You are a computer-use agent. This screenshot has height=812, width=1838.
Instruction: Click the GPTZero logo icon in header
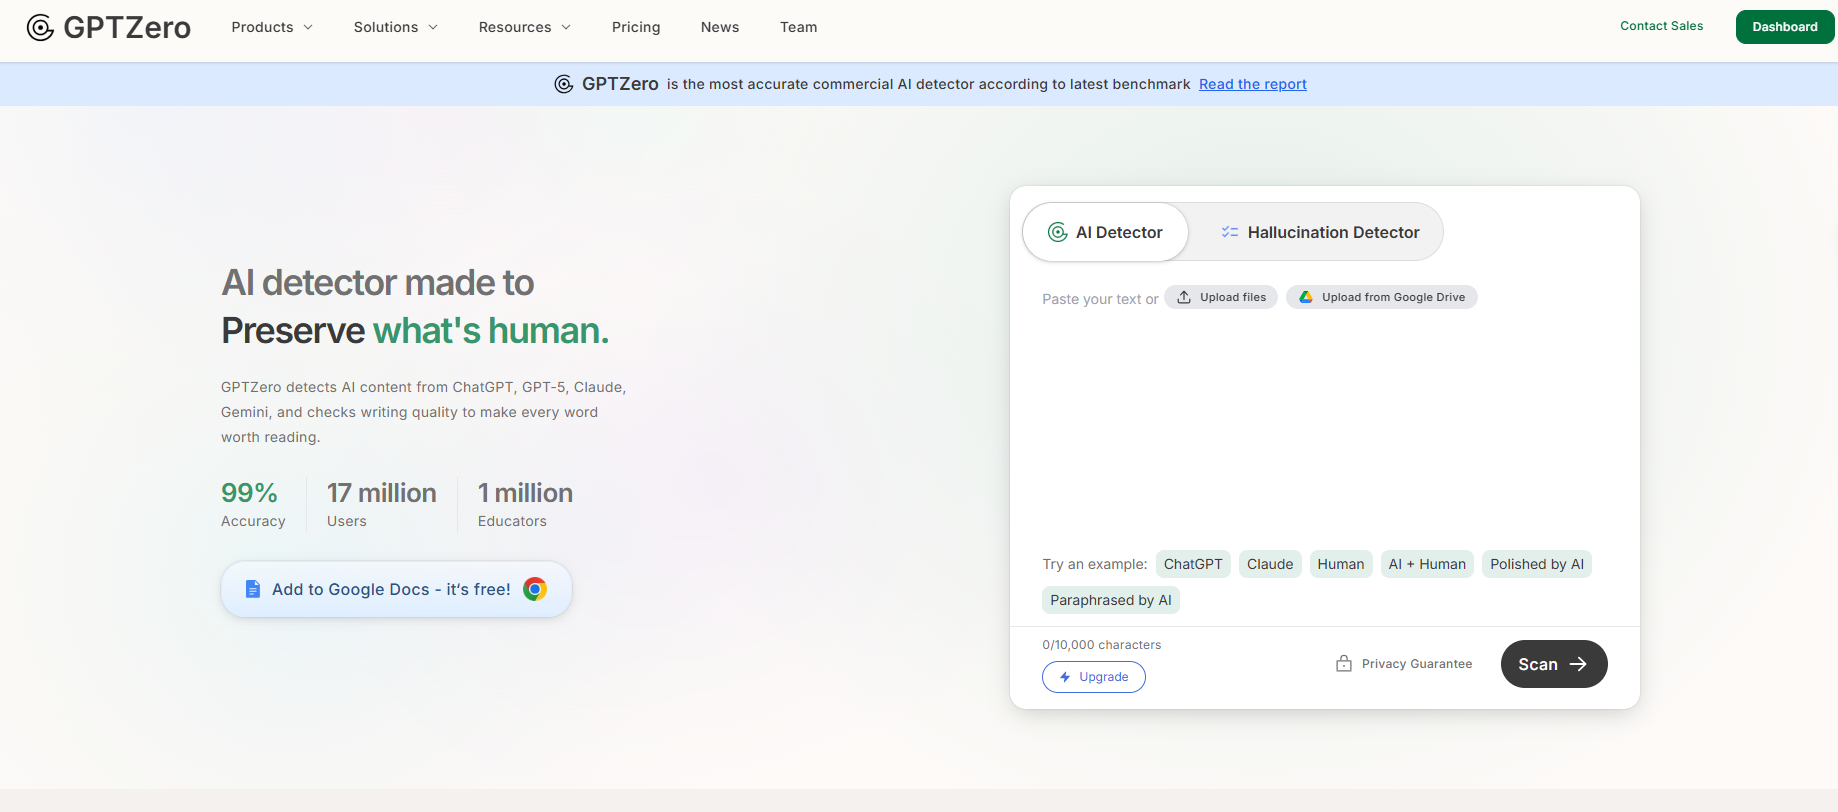click(40, 27)
